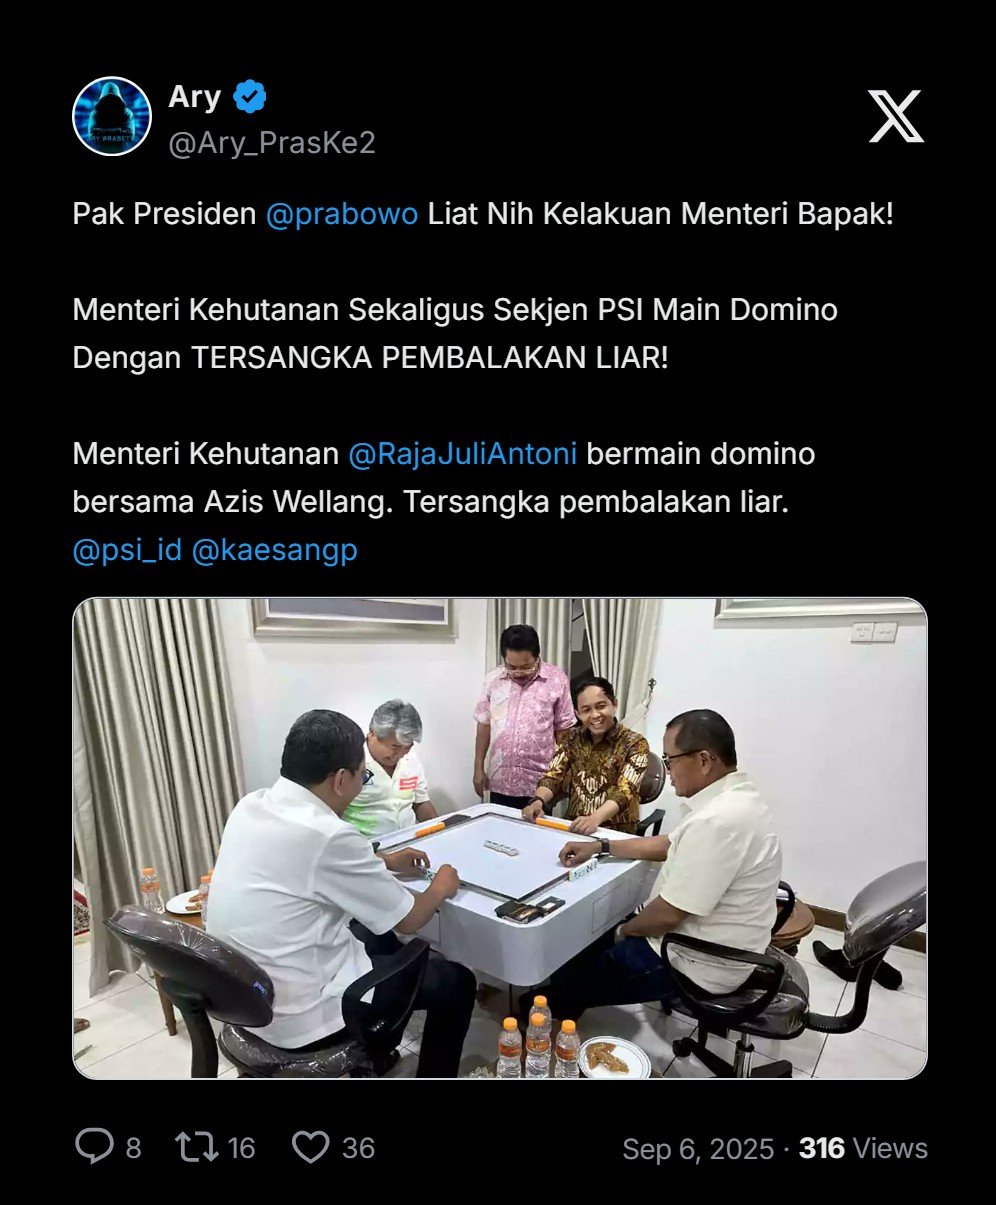Click the X logo in the corner
The height and width of the screenshot is (1205, 996).
coord(895,116)
